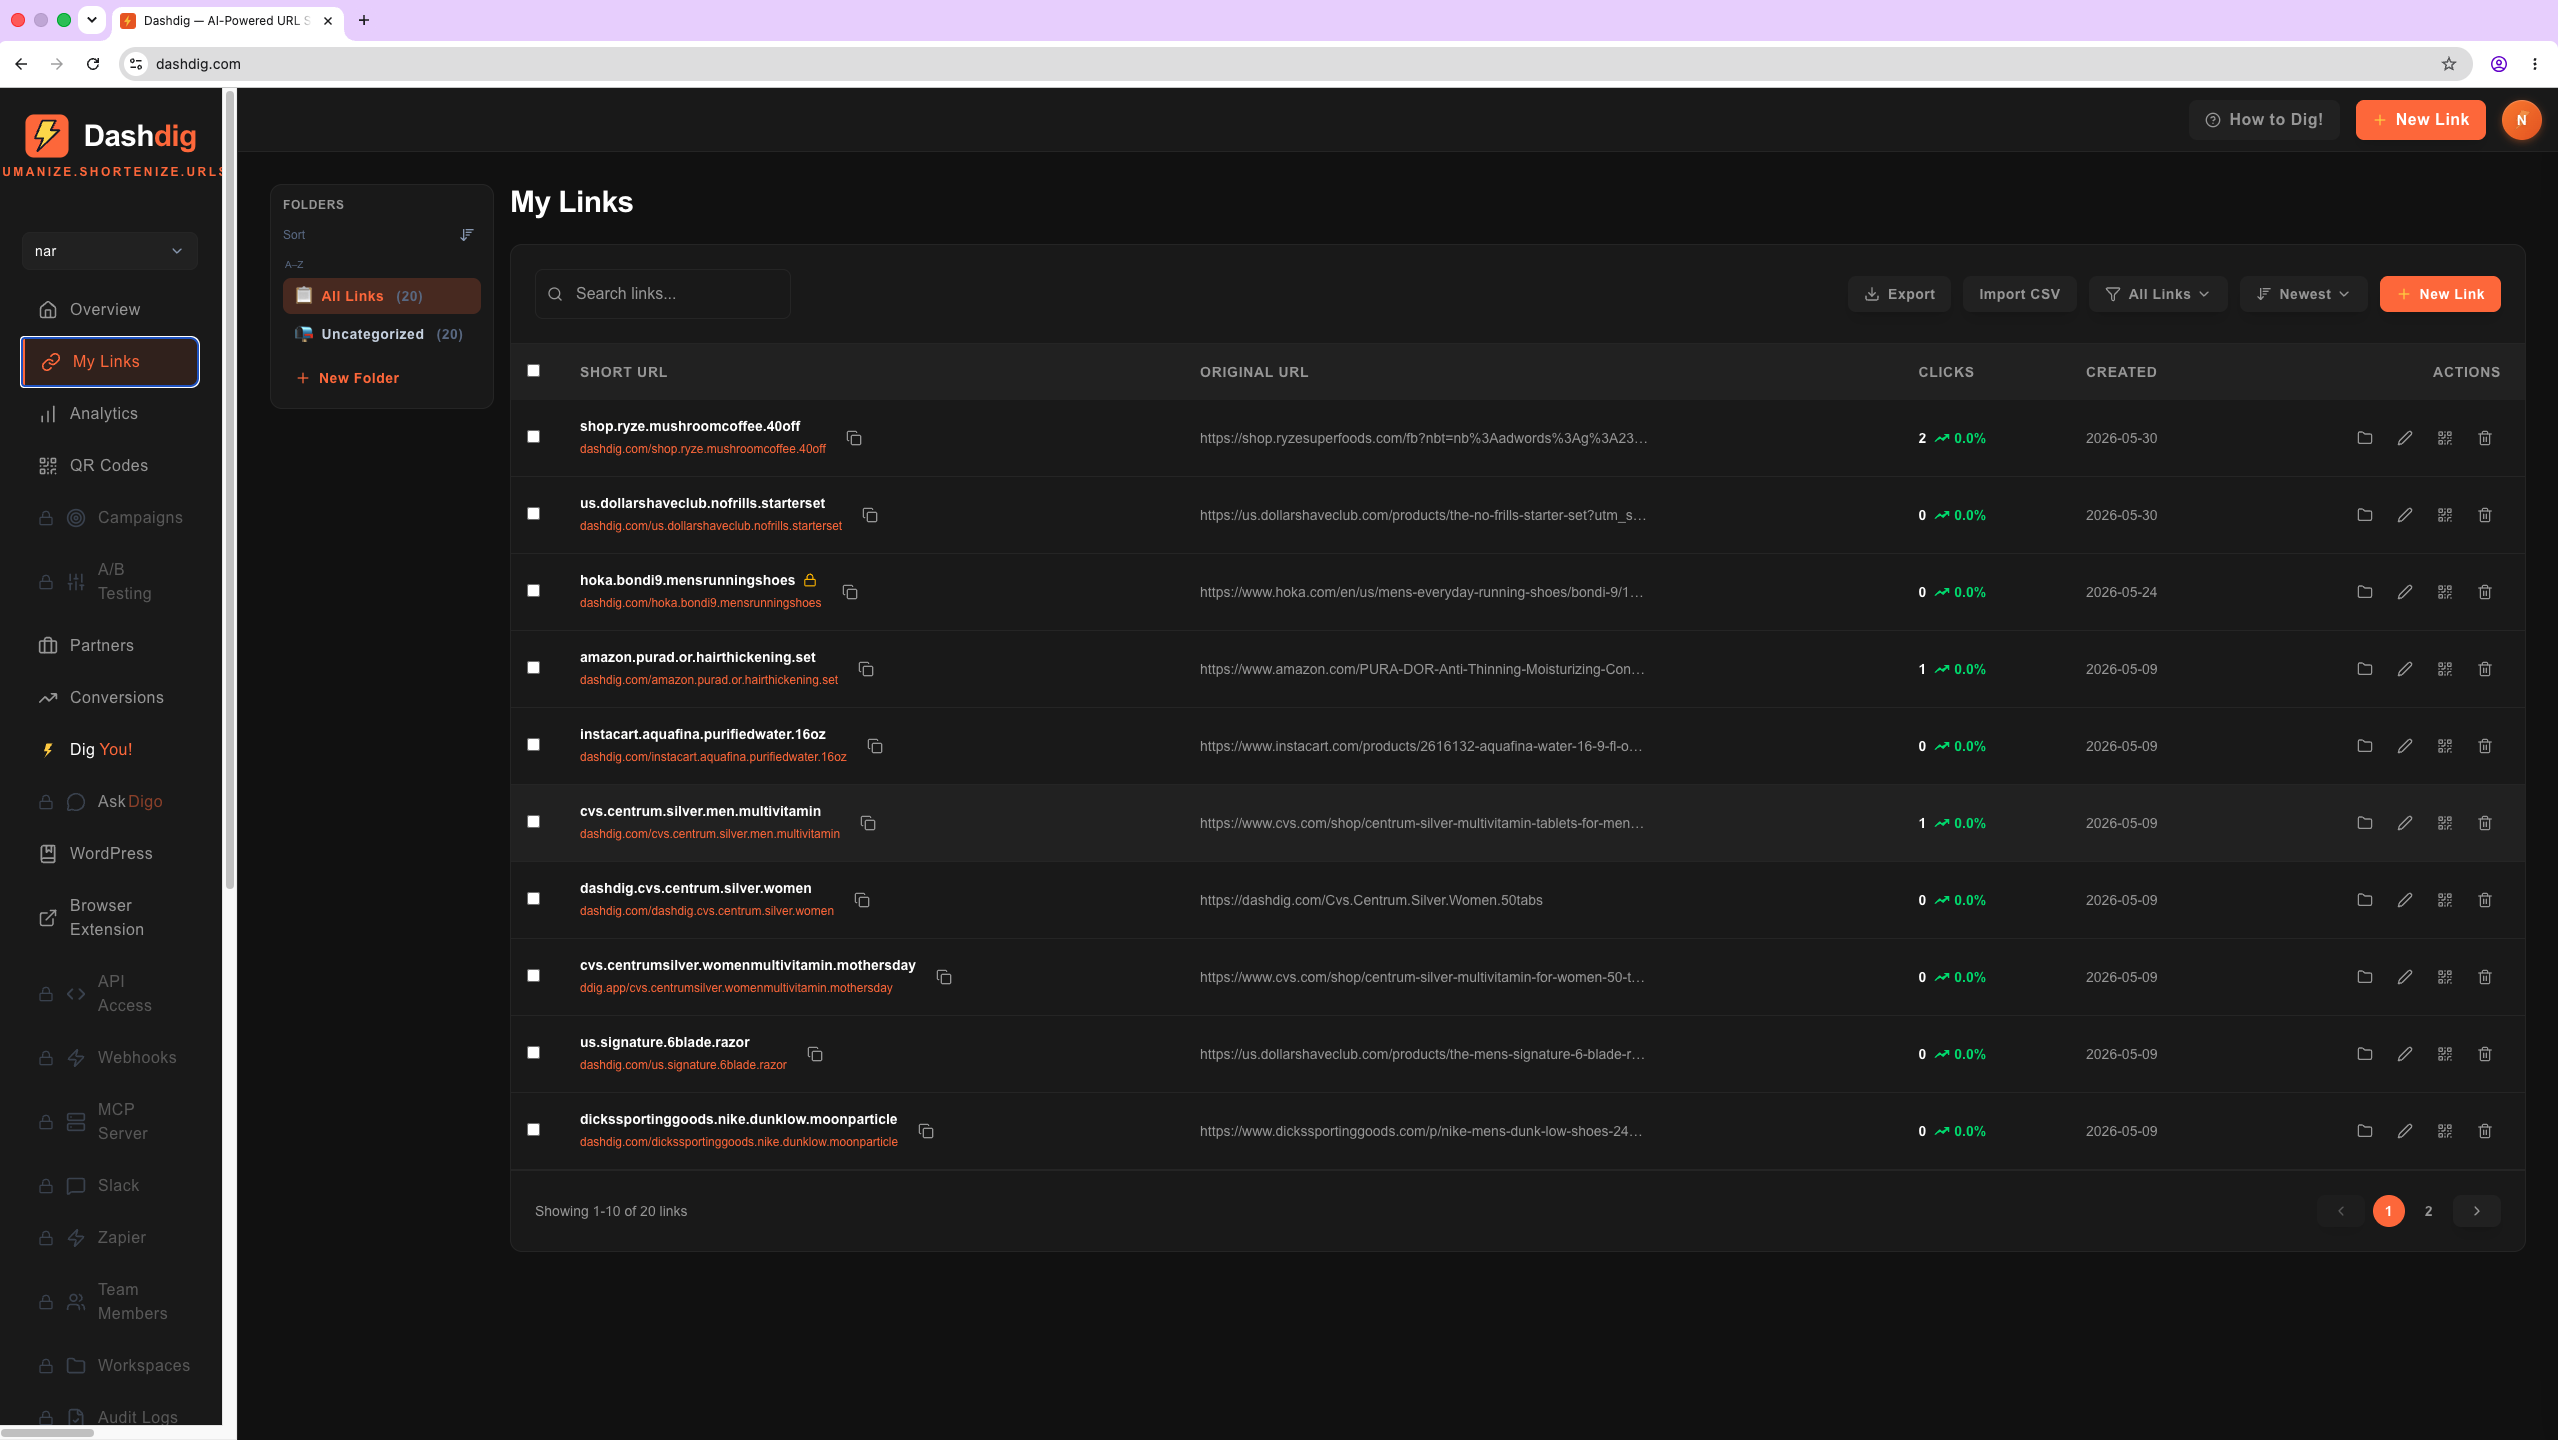Generate QR code for amazon.purad.or link
Image resolution: width=2558 pixels, height=1440 pixels.
tap(2445, 669)
